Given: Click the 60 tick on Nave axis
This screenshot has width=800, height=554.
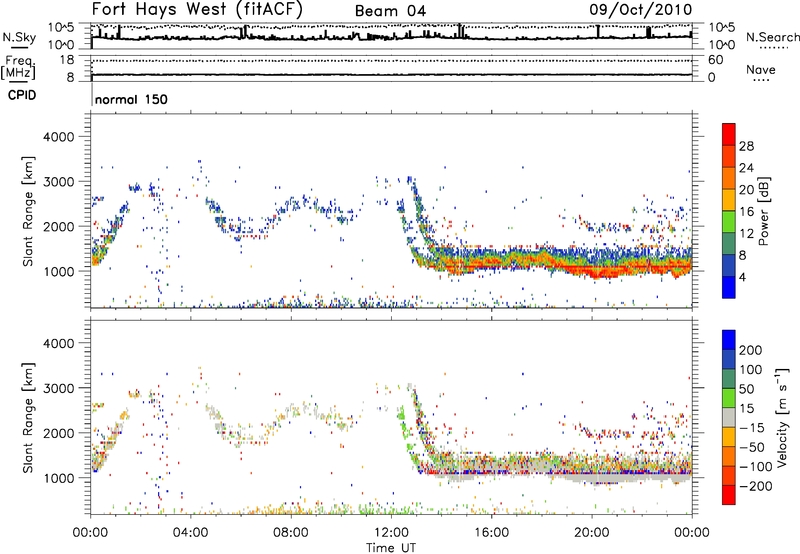Looking at the screenshot, I should [x=716, y=60].
